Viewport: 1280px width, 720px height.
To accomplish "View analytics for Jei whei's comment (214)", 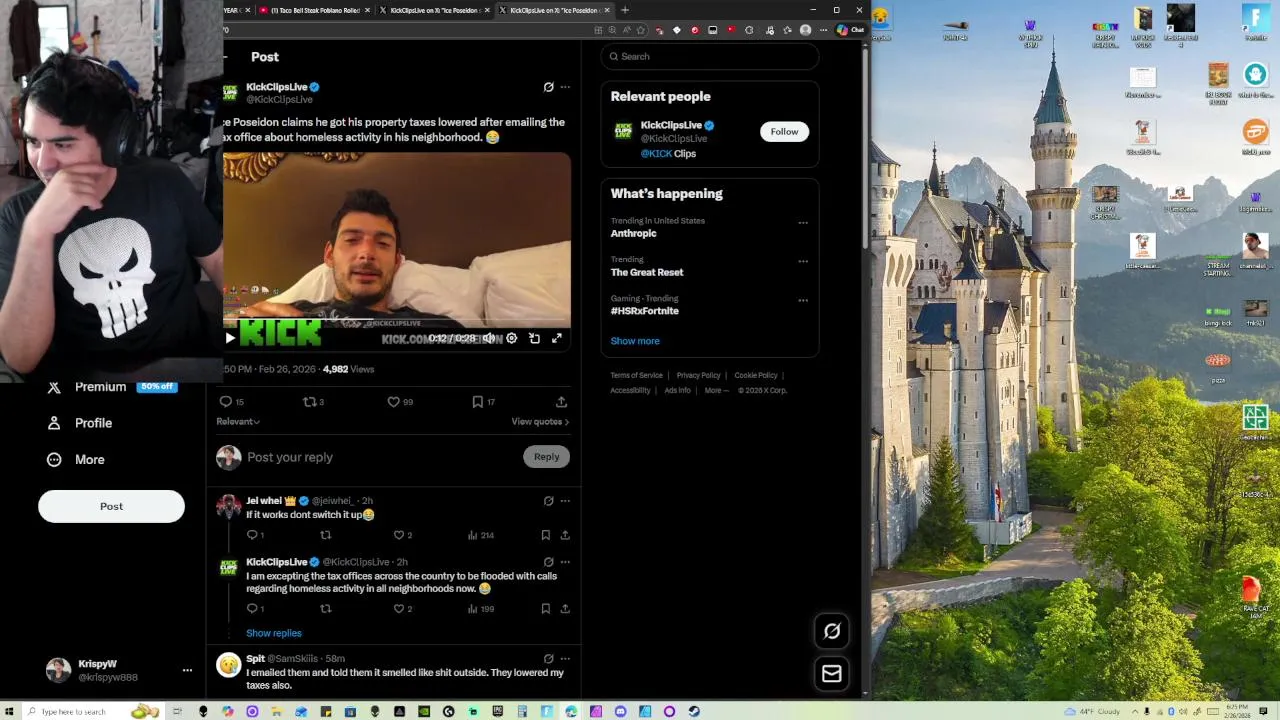I will 481,535.
